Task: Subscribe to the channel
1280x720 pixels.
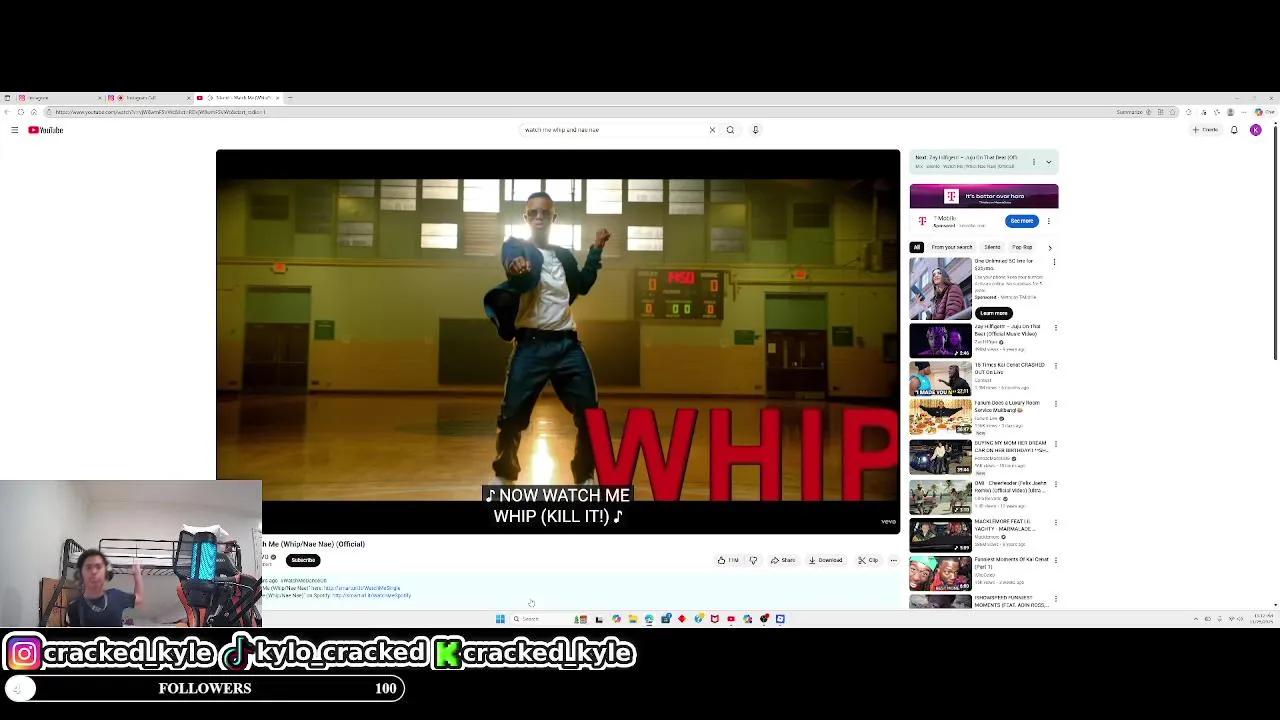Action: 303,560
